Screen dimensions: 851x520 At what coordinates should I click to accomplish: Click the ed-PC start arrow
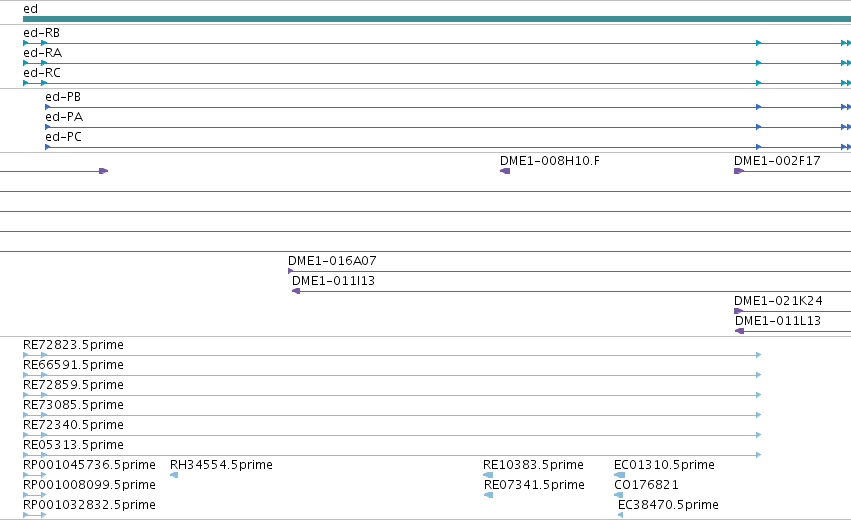click(x=48, y=147)
